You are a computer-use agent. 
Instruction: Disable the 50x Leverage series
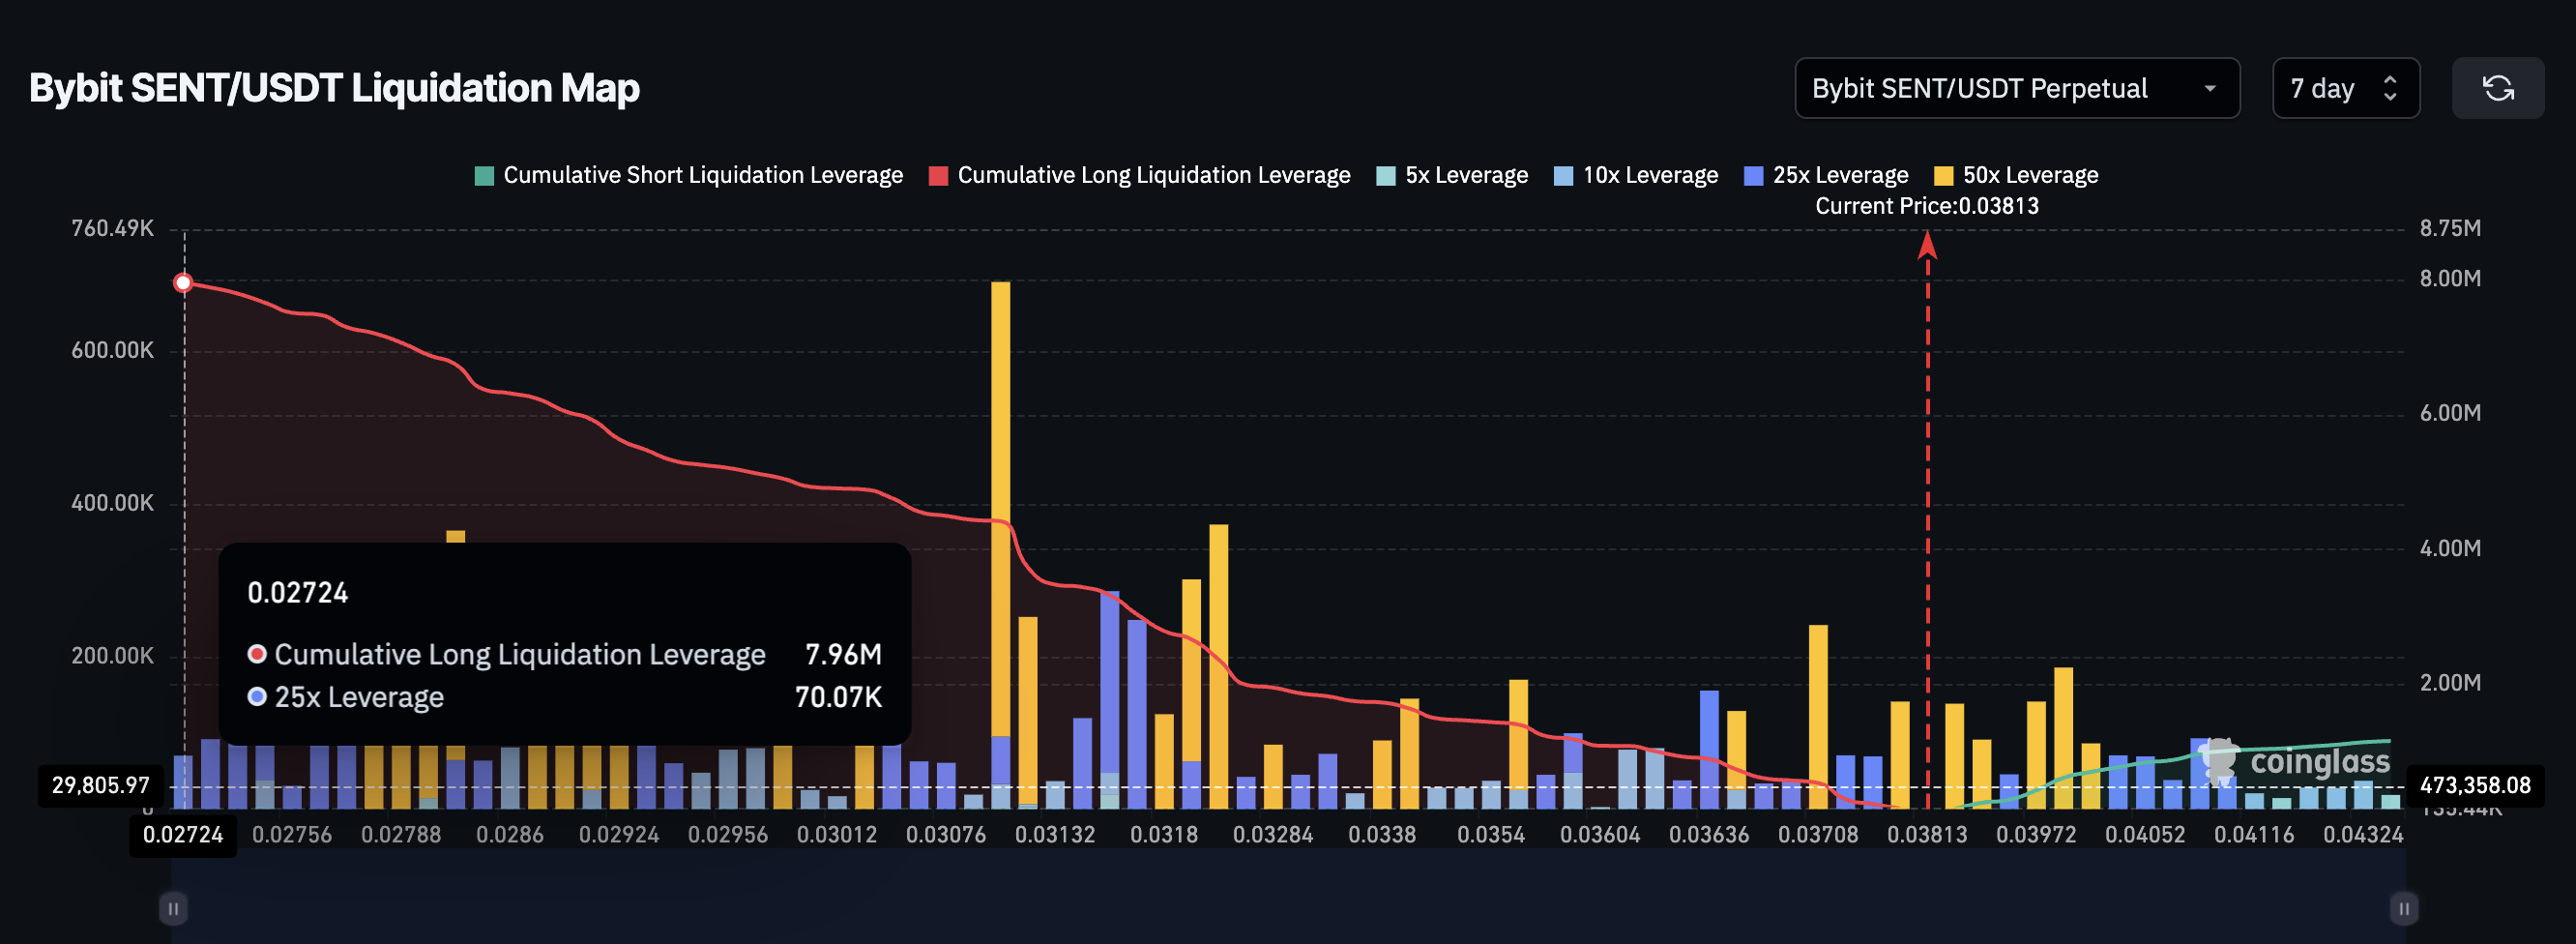pos(2018,174)
